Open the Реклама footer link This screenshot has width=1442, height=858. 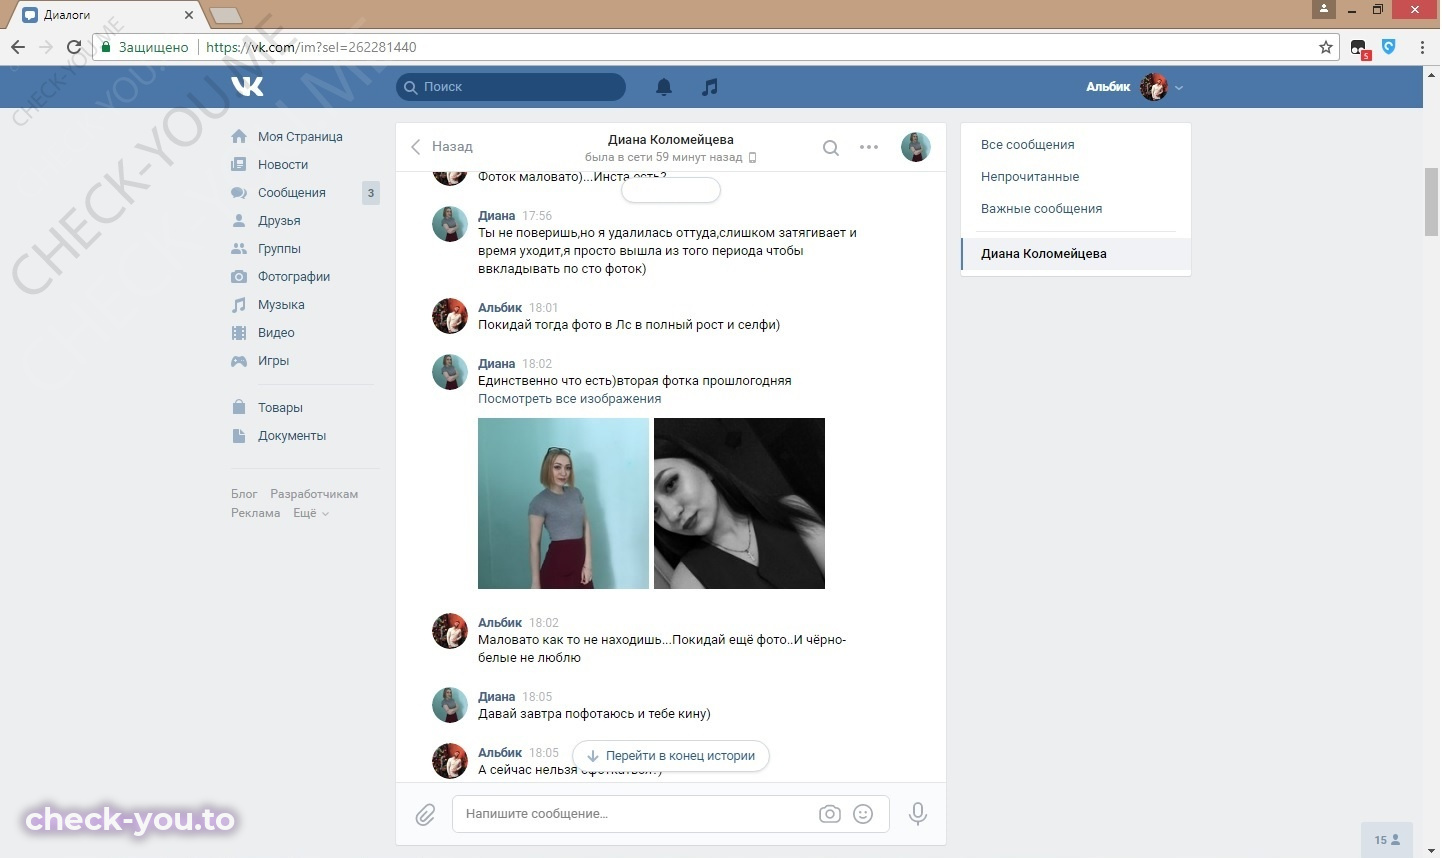(x=256, y=513)
